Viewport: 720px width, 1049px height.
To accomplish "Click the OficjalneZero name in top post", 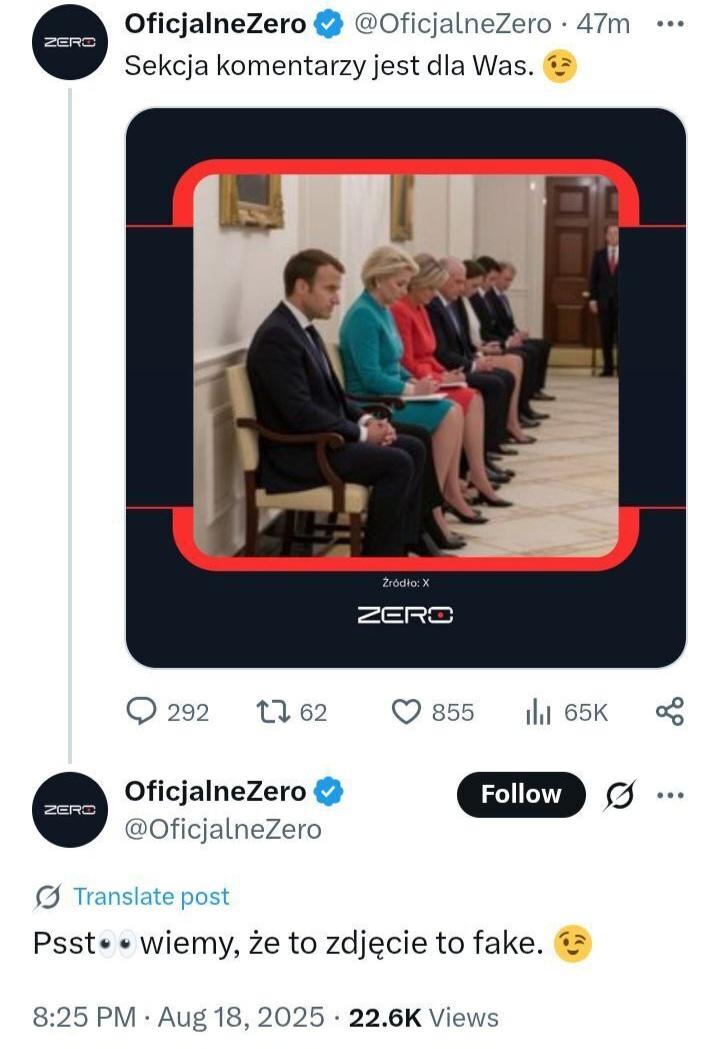I will click(x=215, y=24).
